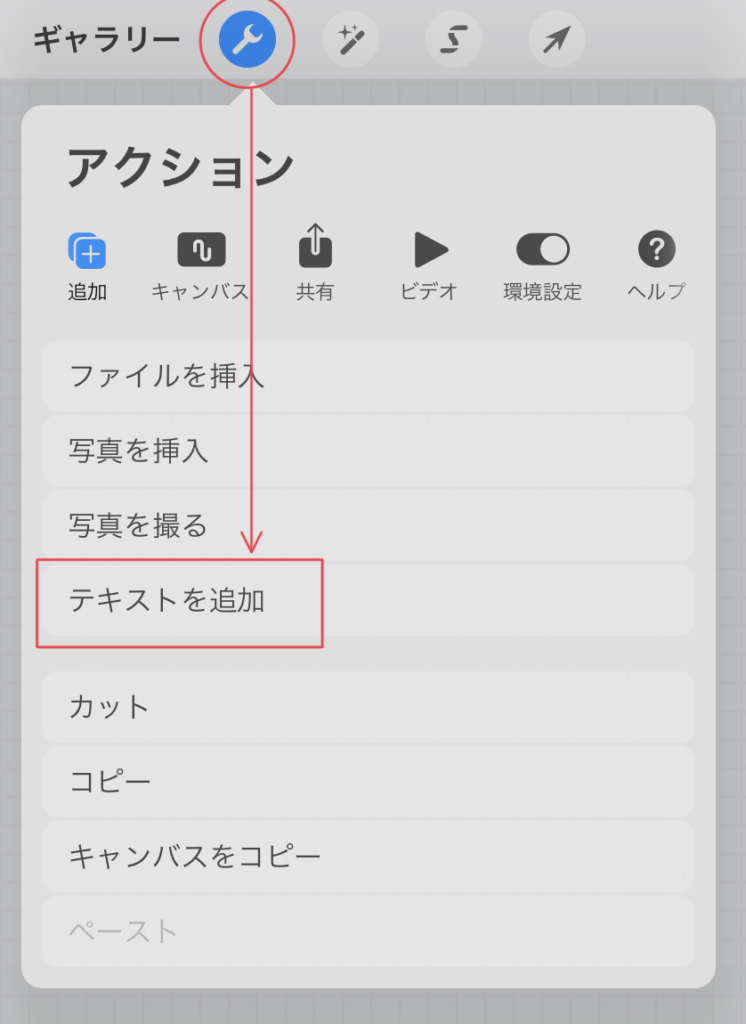746x1024 pixels.
Task: Select the Selection S-shaped tool
Action: (x=454, y=39)
